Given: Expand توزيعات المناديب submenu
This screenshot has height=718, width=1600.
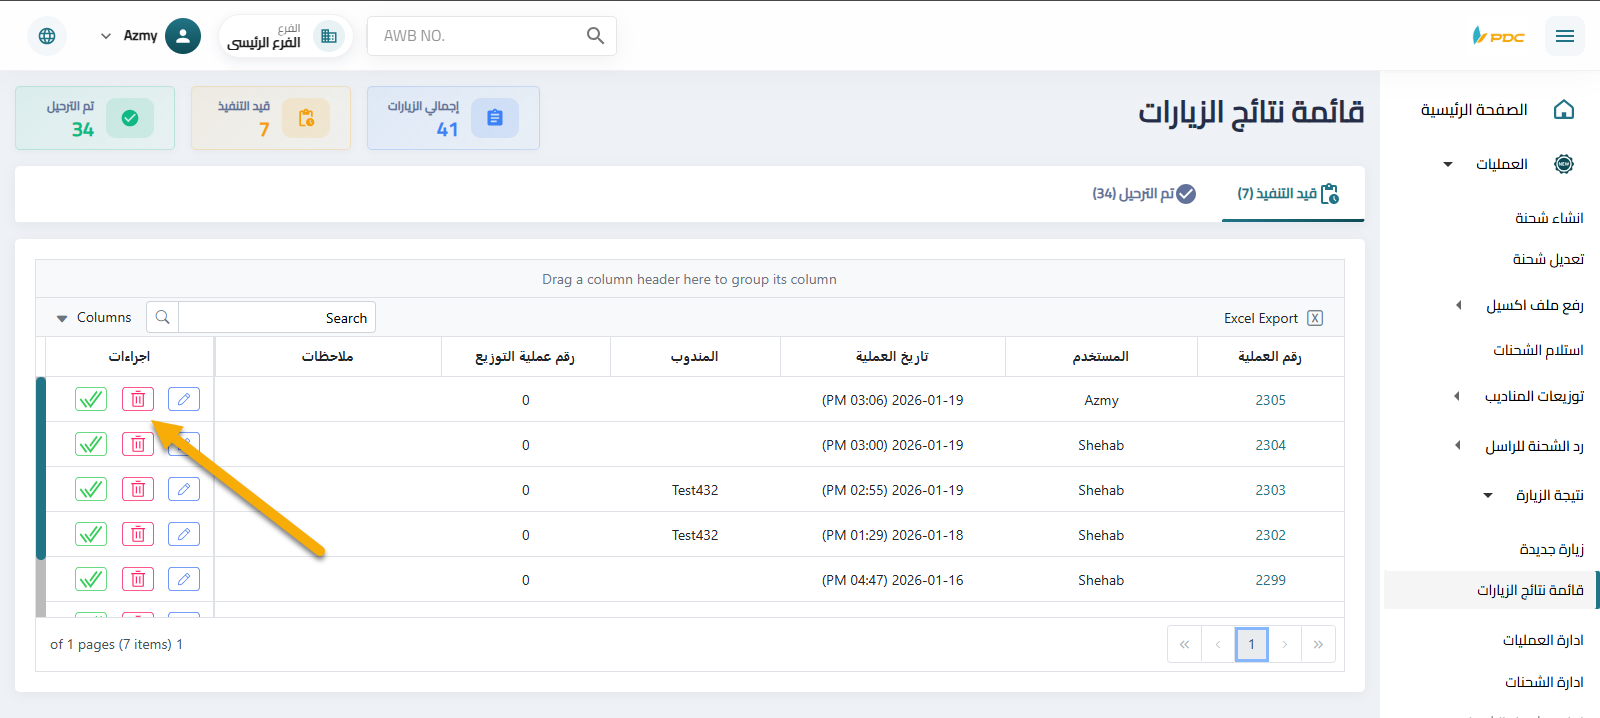Looking at the screenshot, I should [1457, 396].
